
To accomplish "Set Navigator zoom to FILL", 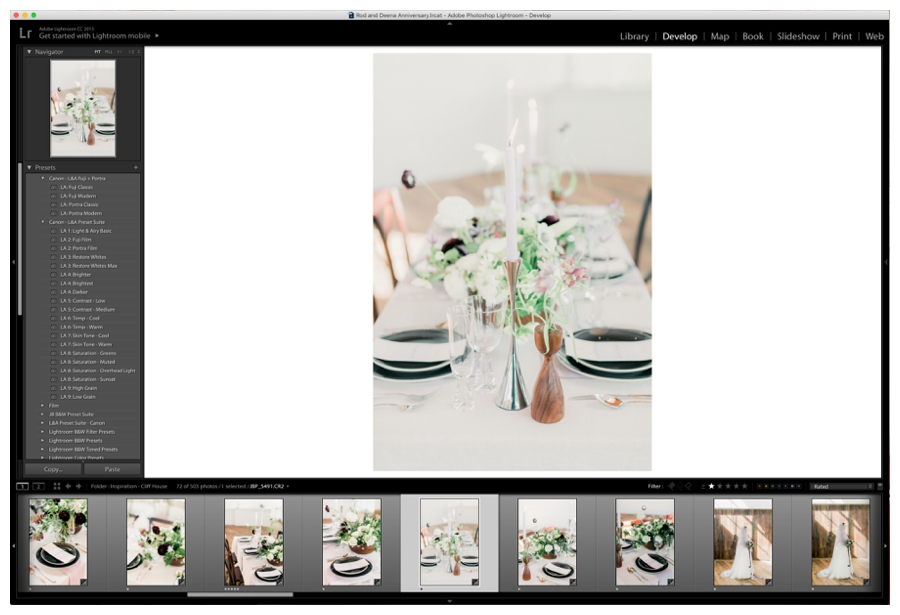I will click(108, 52).
